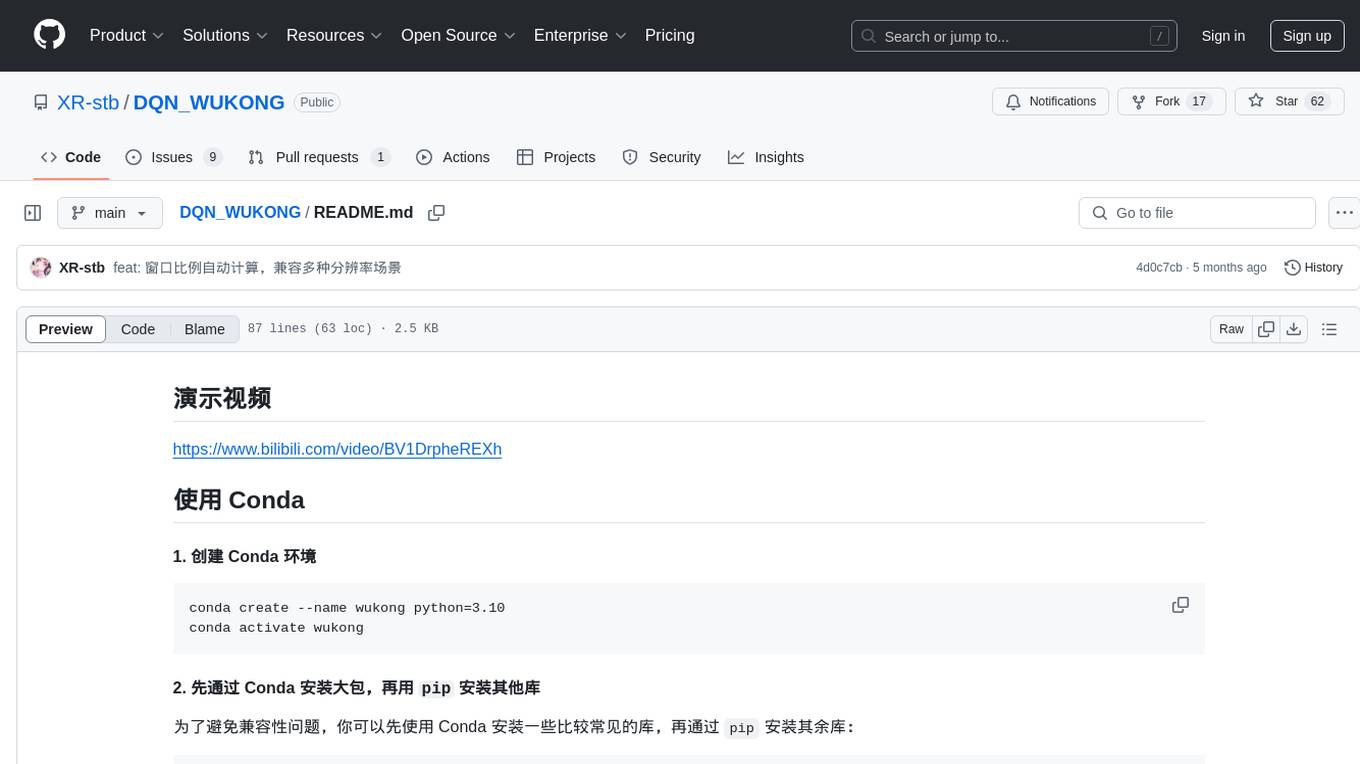Switch to the Projects tab
The height and width of the screenshot is (764, 1360).
555,157
